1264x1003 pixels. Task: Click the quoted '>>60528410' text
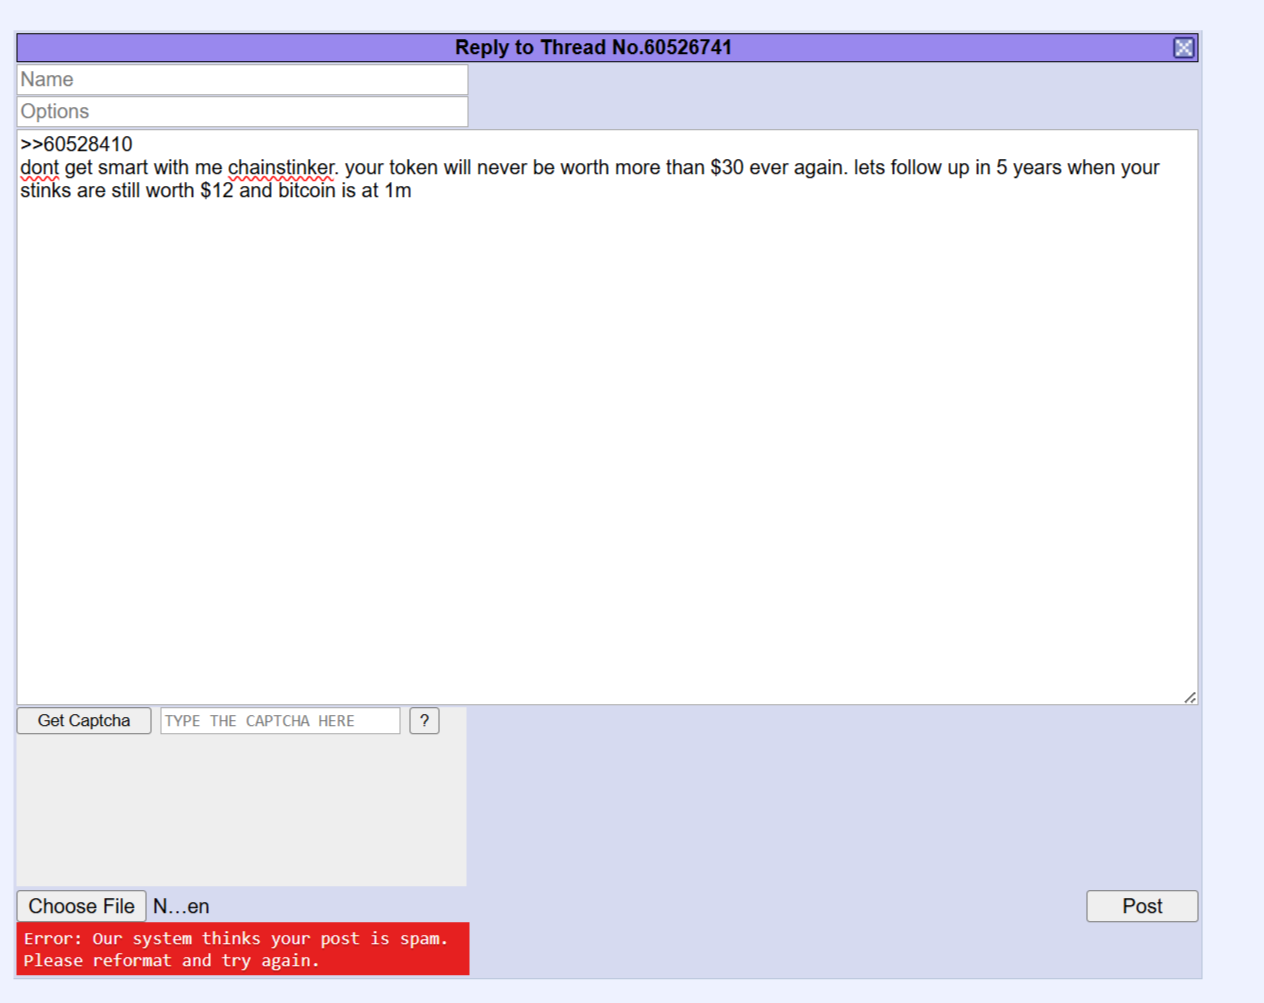tap(76, 145)
